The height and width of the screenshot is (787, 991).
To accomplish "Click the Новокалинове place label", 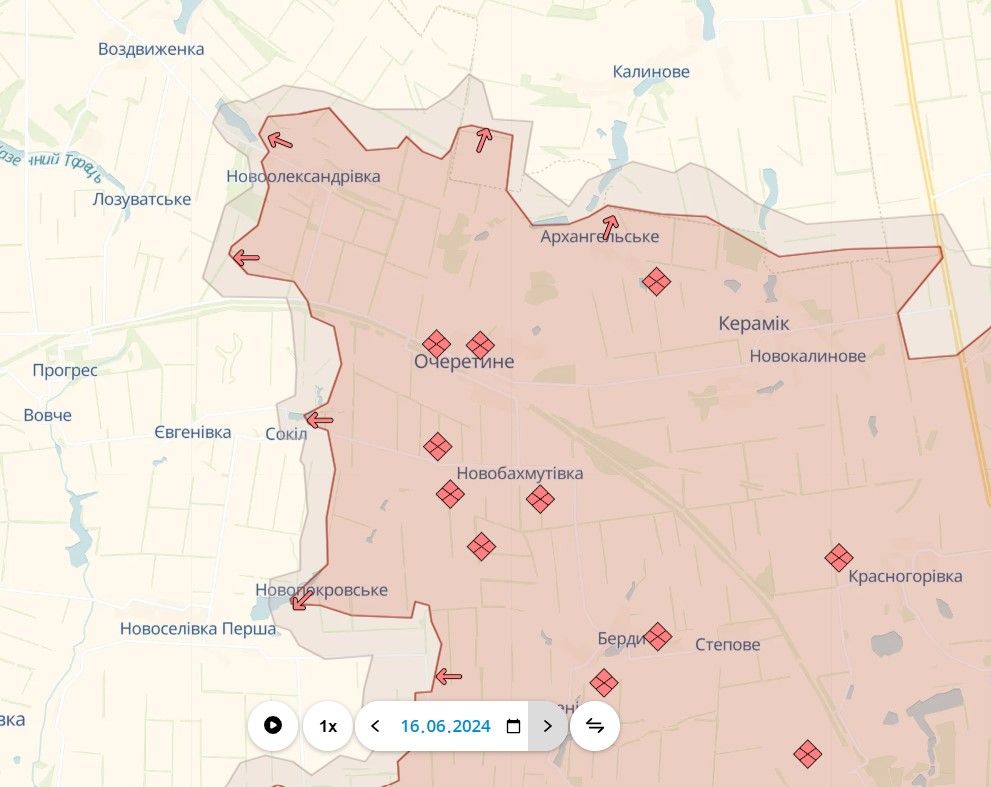I will coord(808,356).
